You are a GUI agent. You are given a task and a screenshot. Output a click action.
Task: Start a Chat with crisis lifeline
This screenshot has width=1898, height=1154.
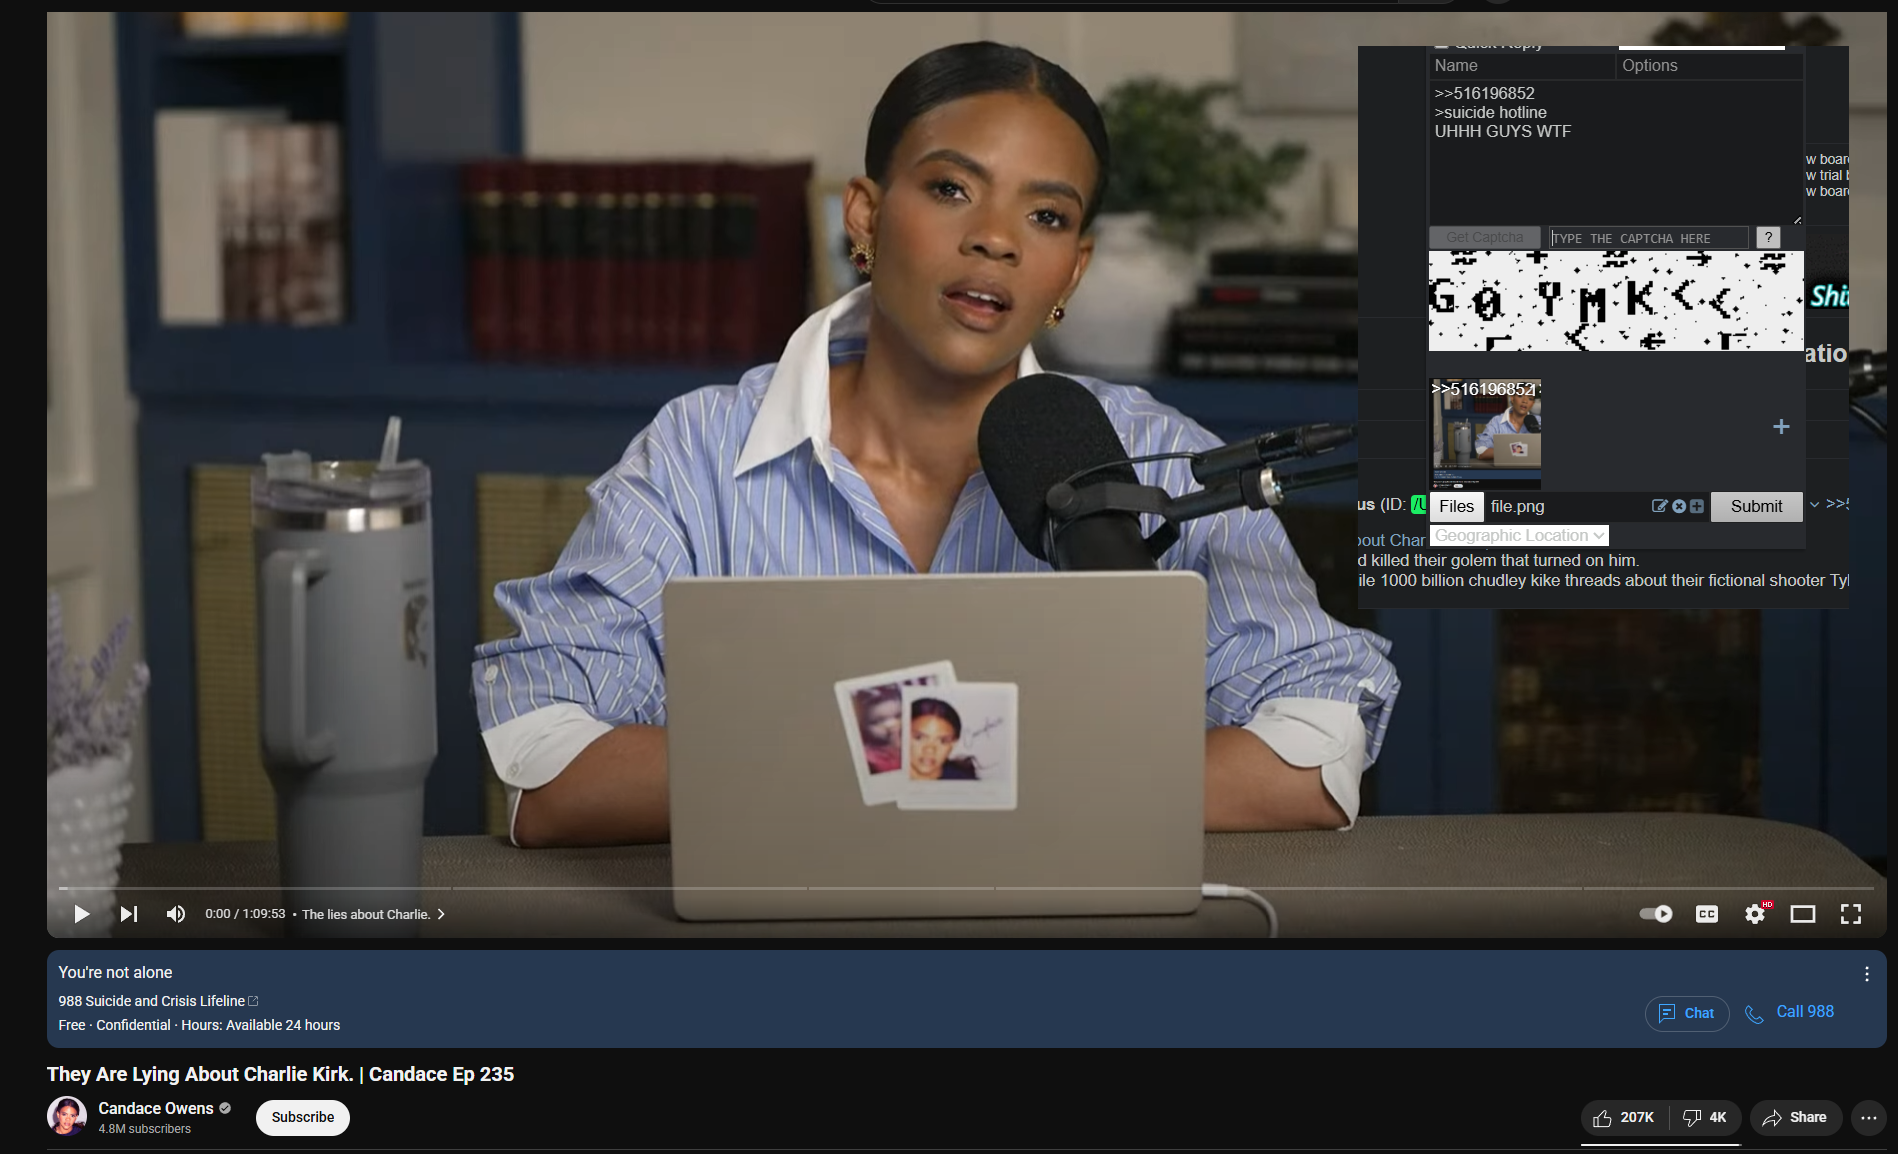1687,1013
